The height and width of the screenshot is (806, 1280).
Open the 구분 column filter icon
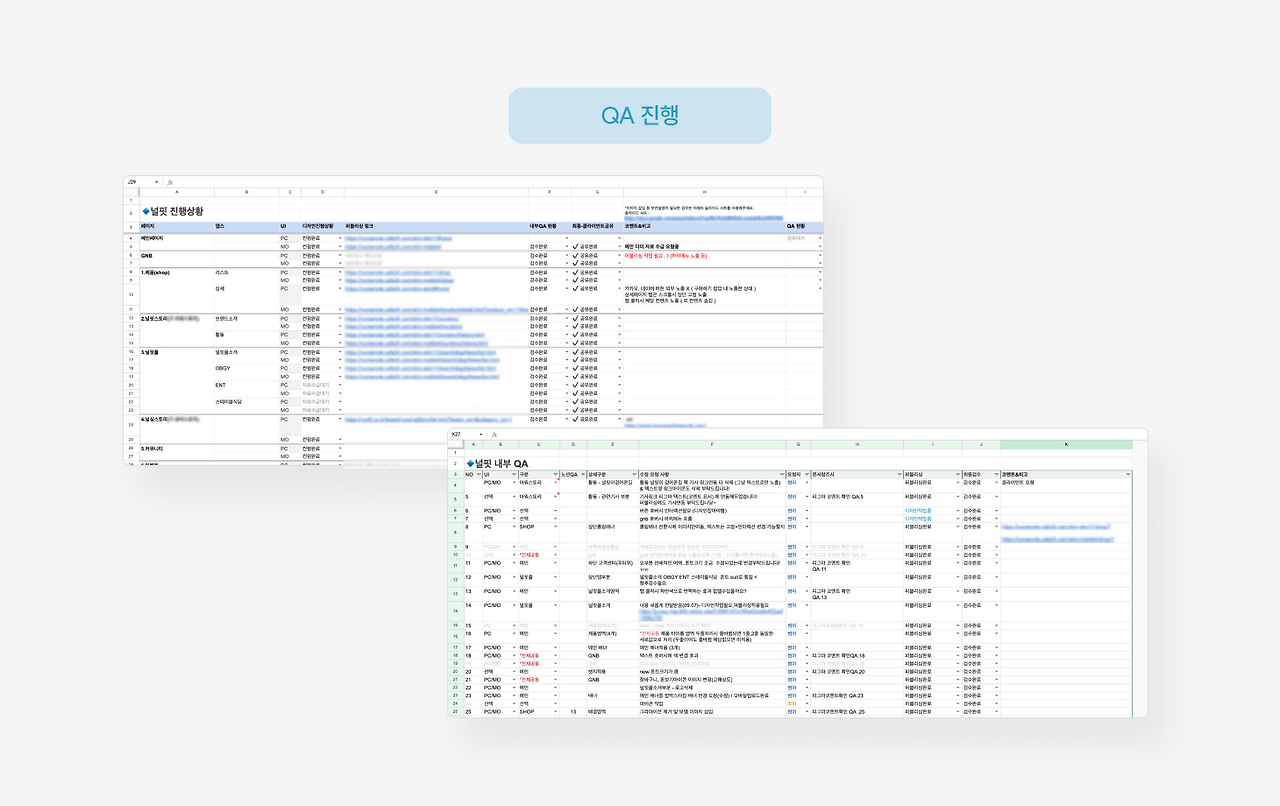tap(555, 474)
